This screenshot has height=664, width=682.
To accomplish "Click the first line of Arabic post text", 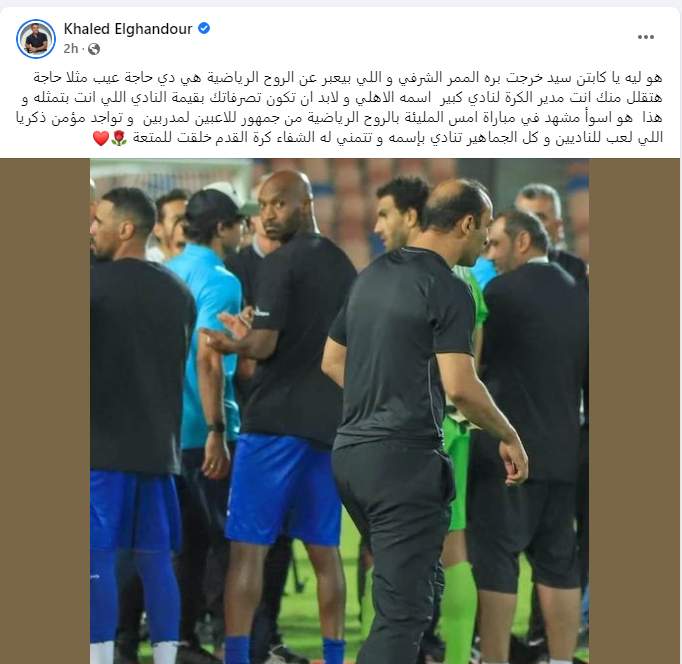I will tap(348, 78).
